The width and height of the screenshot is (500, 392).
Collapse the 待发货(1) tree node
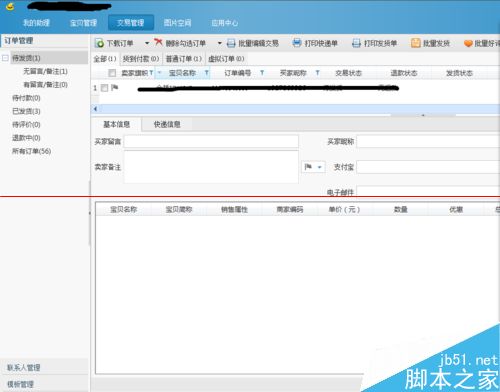[5, 58]
